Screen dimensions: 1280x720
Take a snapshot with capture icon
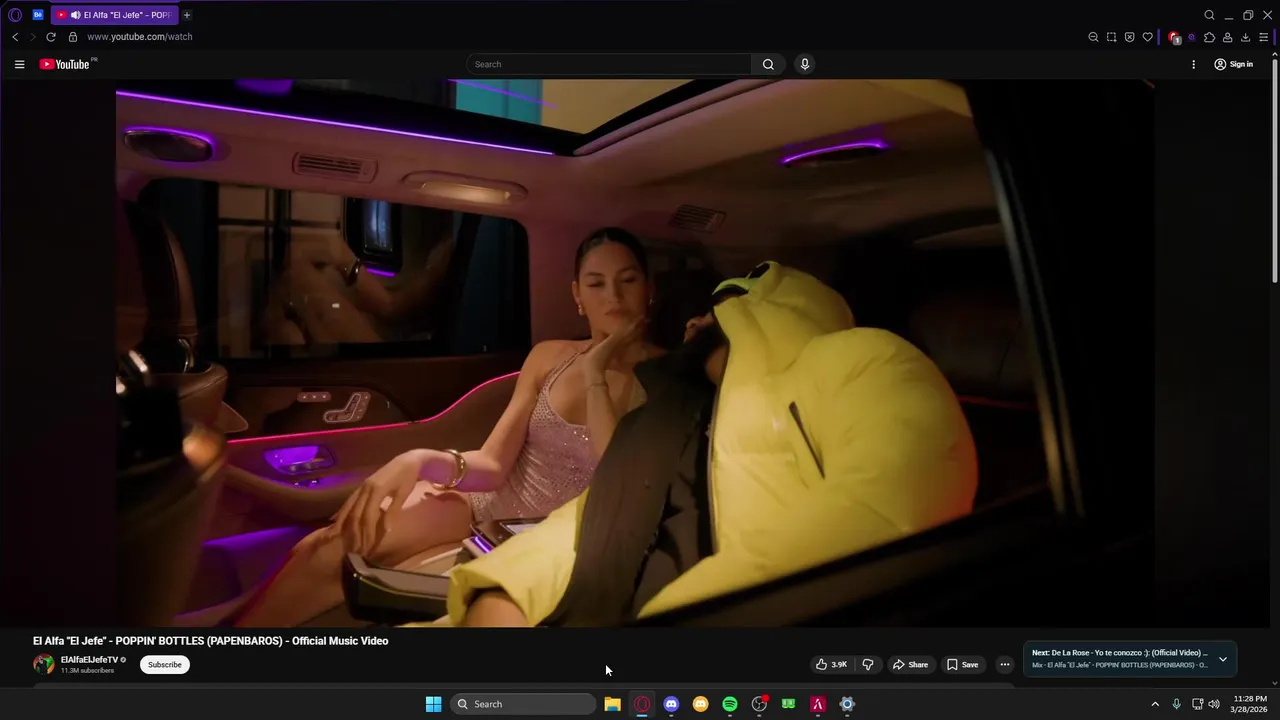[1111, 37]
